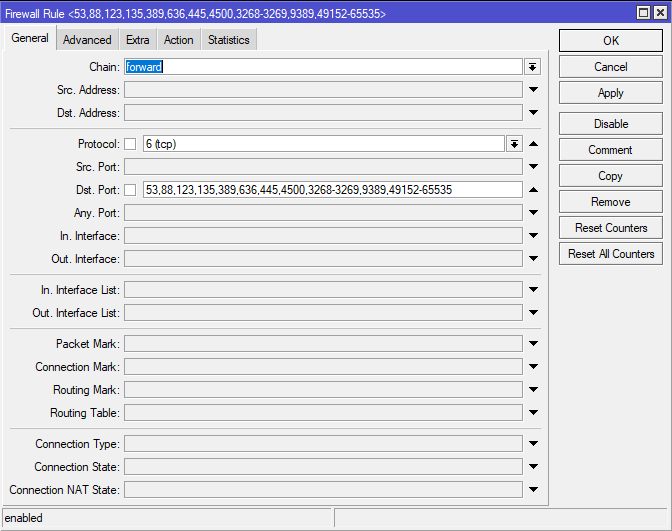Switch to the General tab

pos(30,38)
